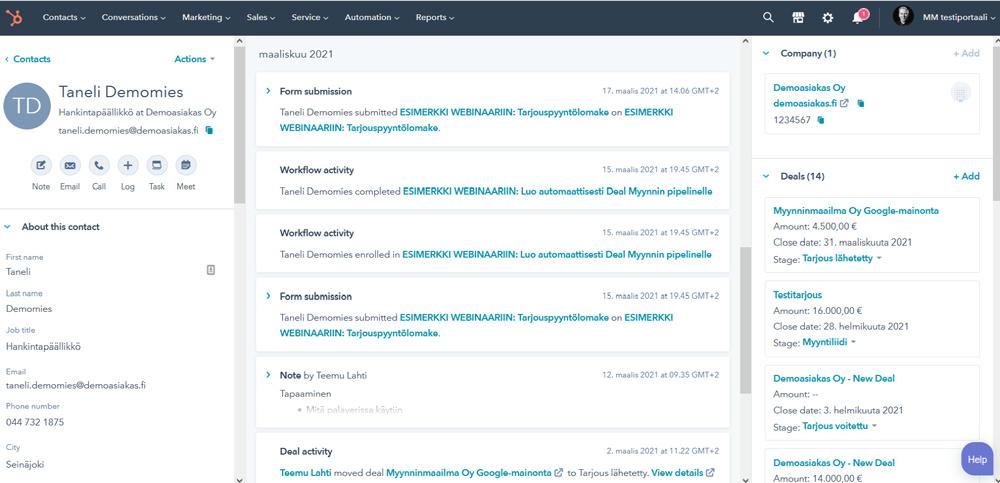Expand the 17. maalis Form submission entry

[268, 91]
